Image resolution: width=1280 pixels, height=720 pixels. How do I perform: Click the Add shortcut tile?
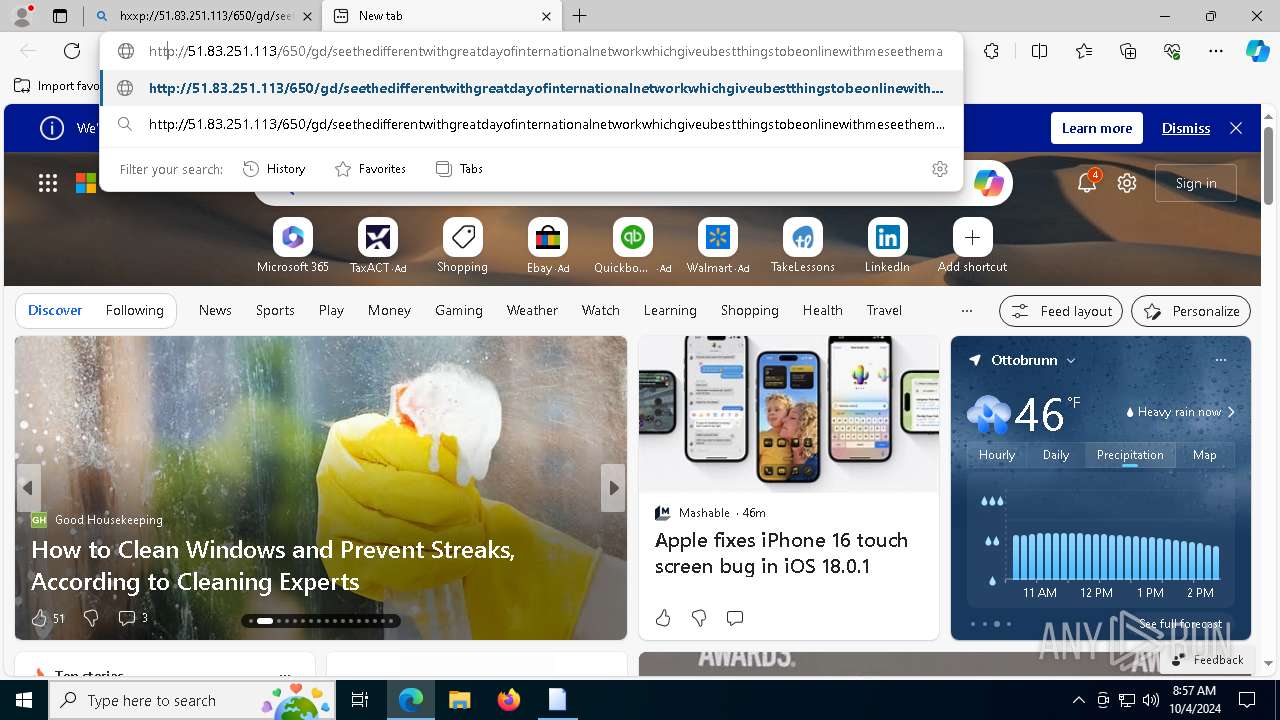972,246
